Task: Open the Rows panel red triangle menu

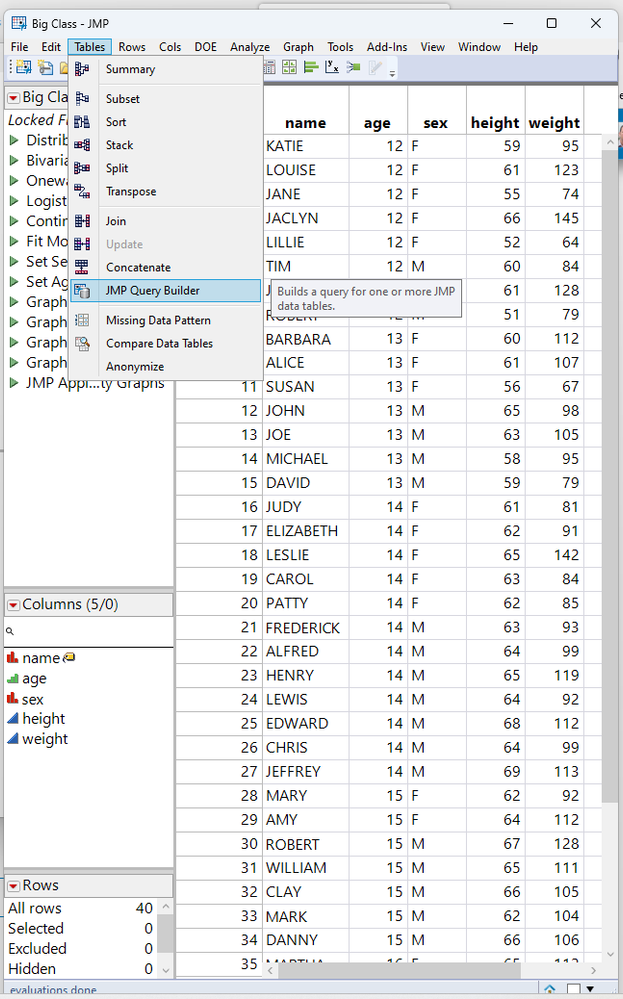Action: (x=13, y=886)
